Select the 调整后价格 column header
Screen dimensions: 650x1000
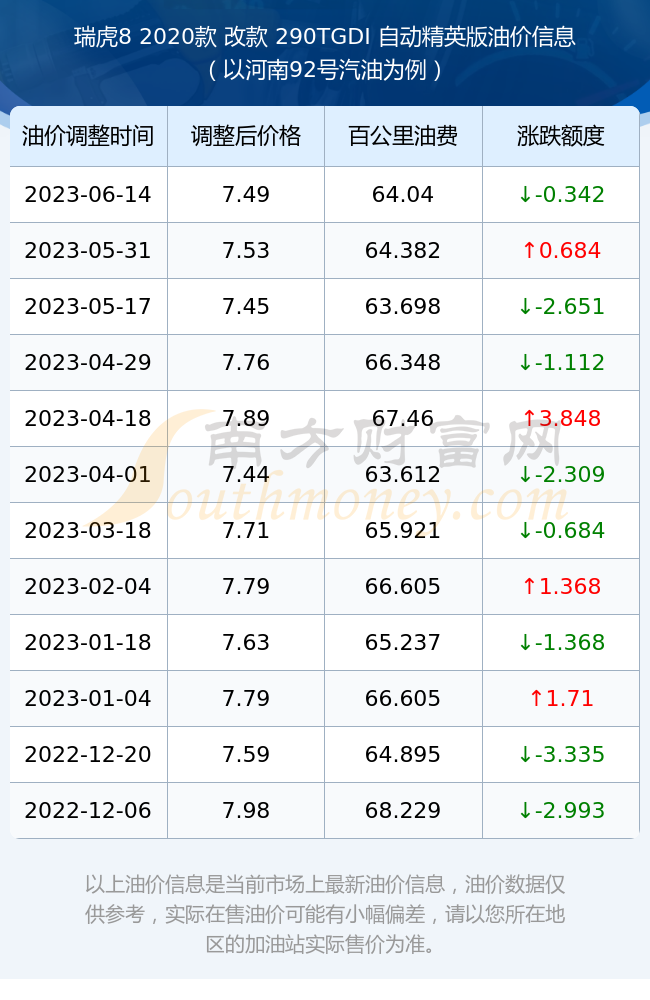[x=246, y=136]
